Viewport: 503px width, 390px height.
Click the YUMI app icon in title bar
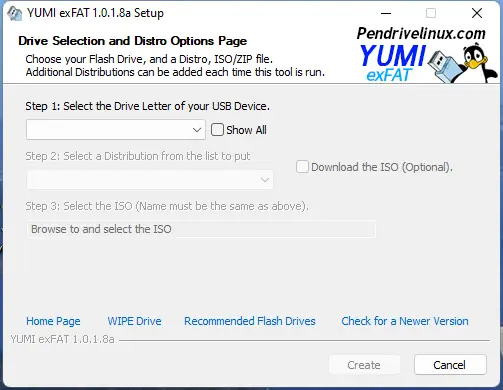14,14
